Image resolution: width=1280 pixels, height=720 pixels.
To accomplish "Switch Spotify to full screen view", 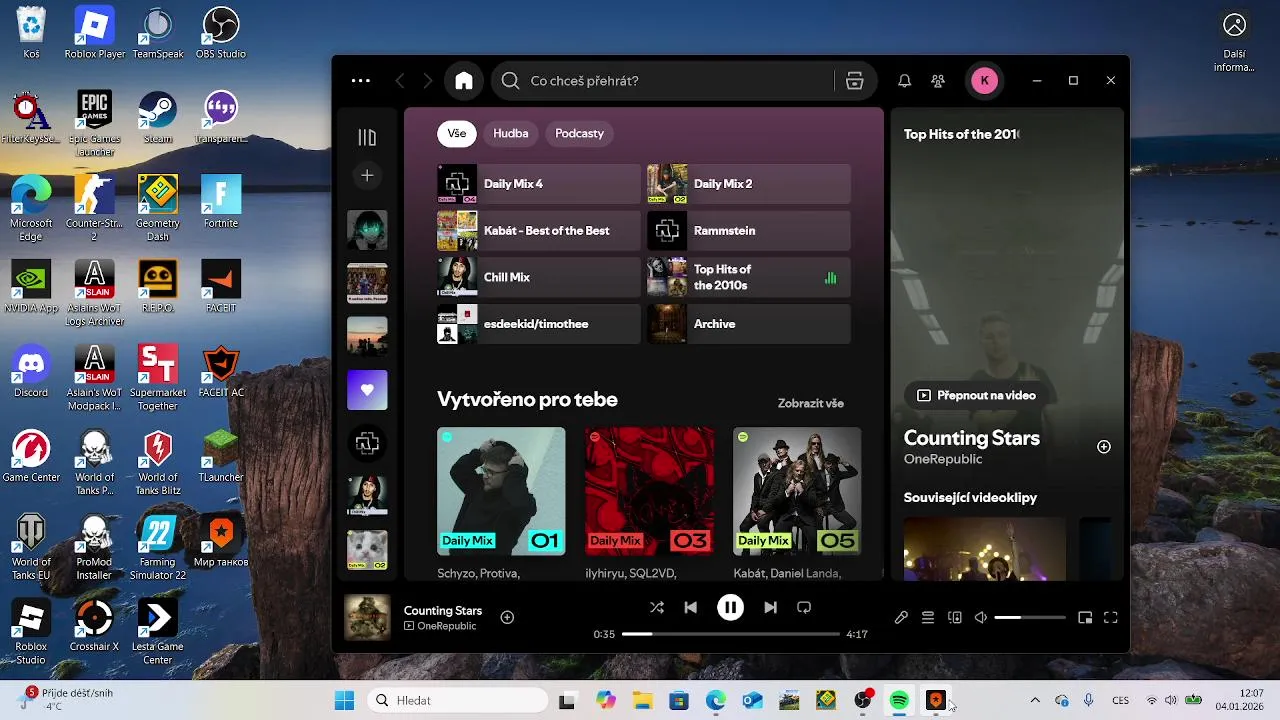I will (1111, 618).
